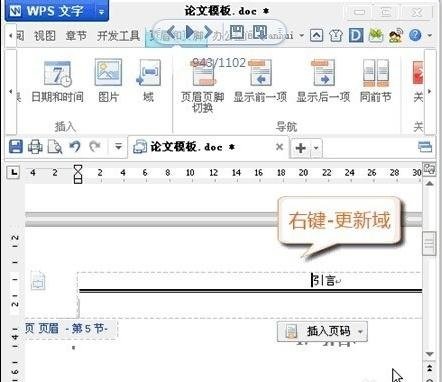Insert 日期和时间 into the header

click(x=57, y=82)
